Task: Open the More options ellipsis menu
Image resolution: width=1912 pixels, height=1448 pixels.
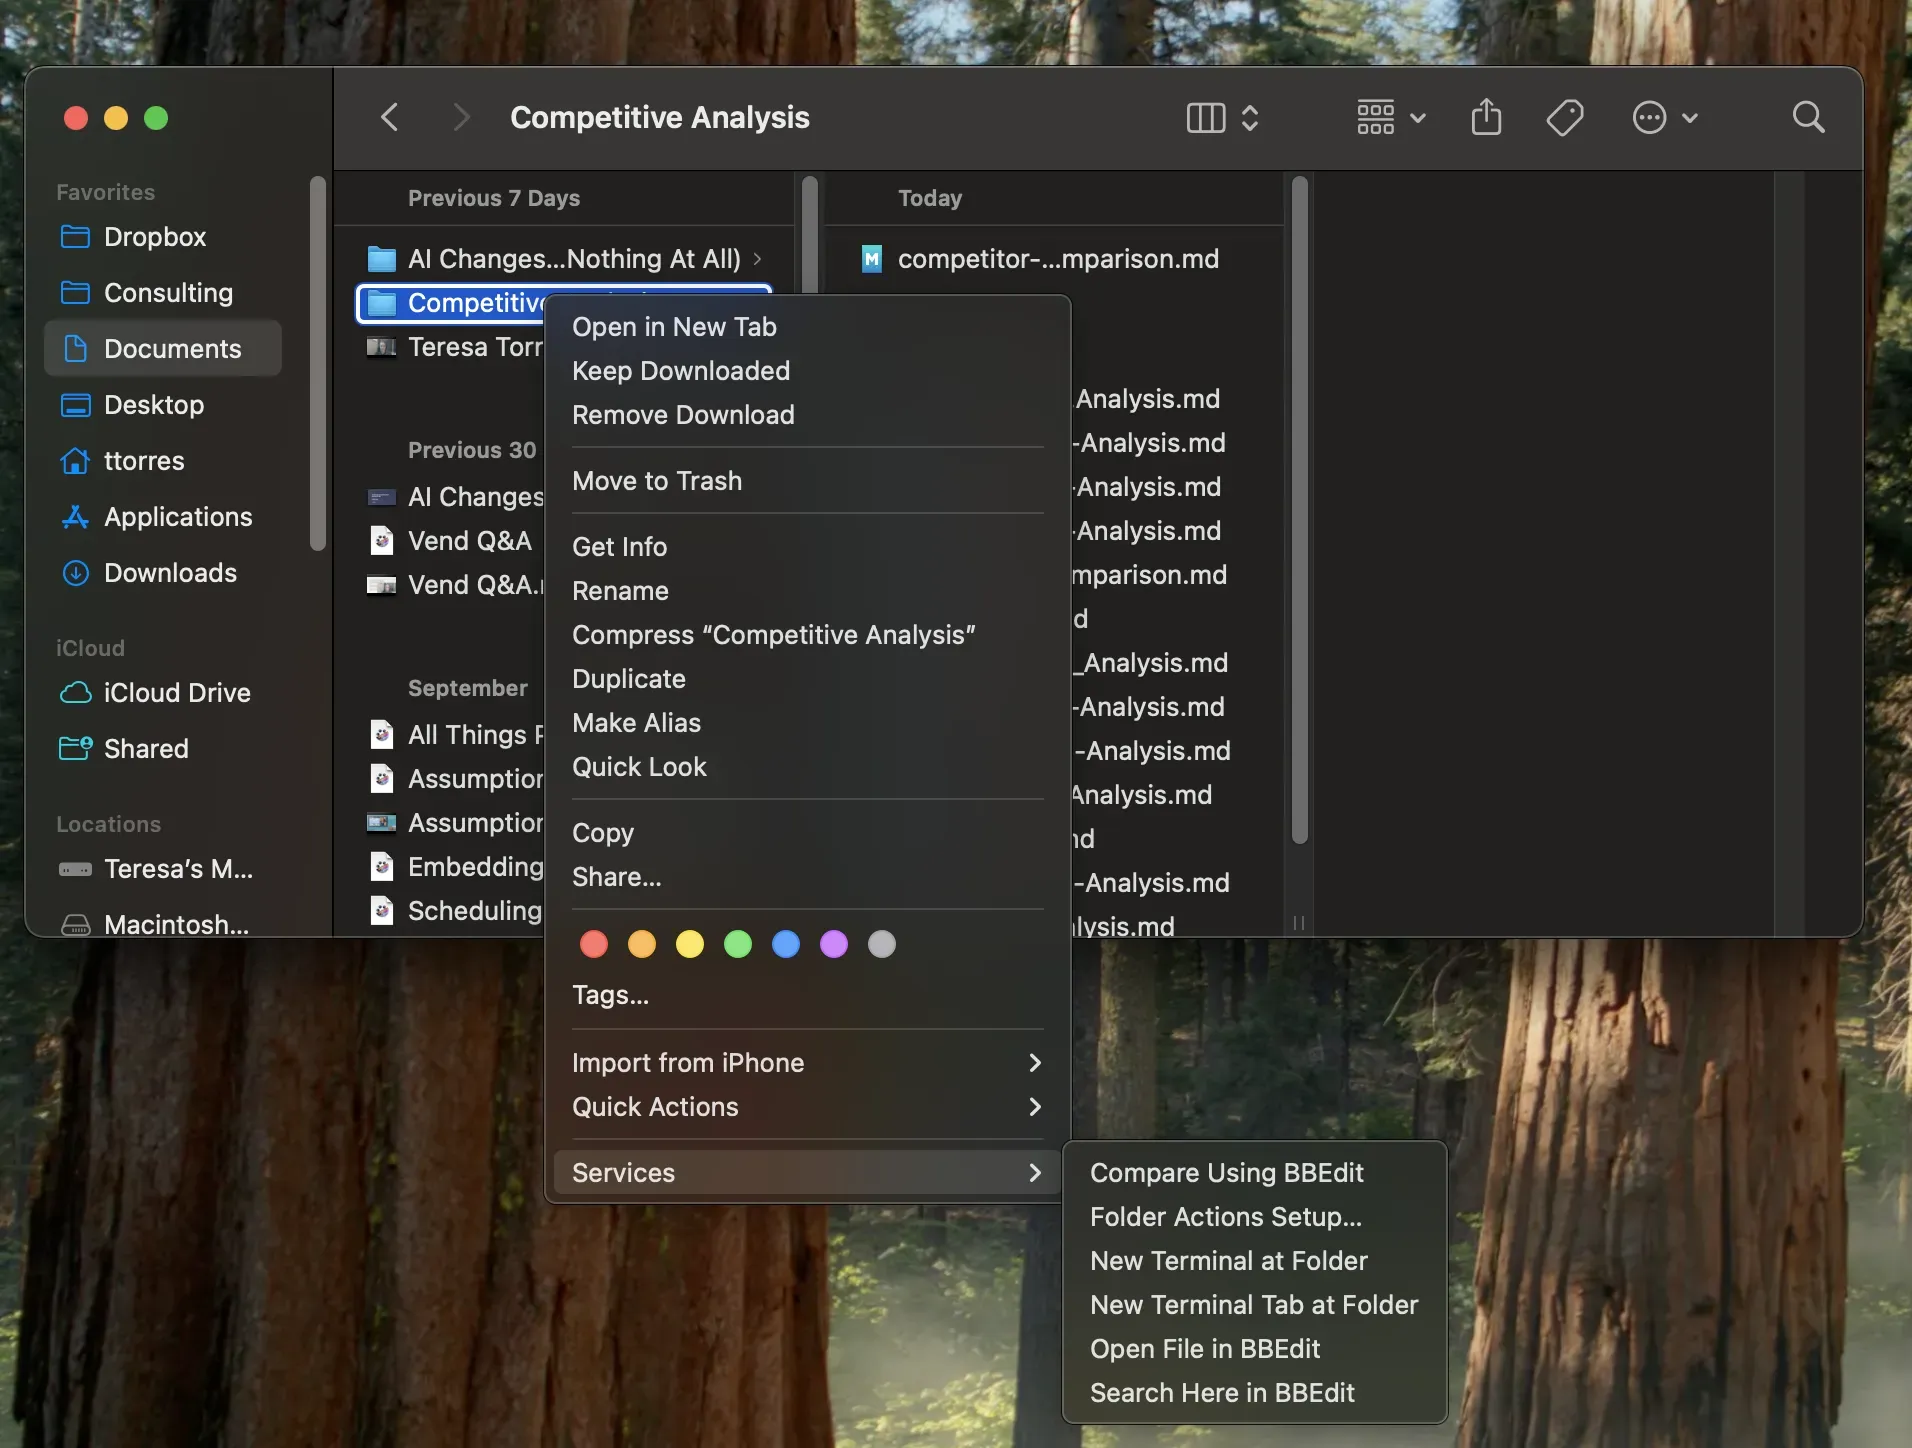Action: coord(1650,117)
